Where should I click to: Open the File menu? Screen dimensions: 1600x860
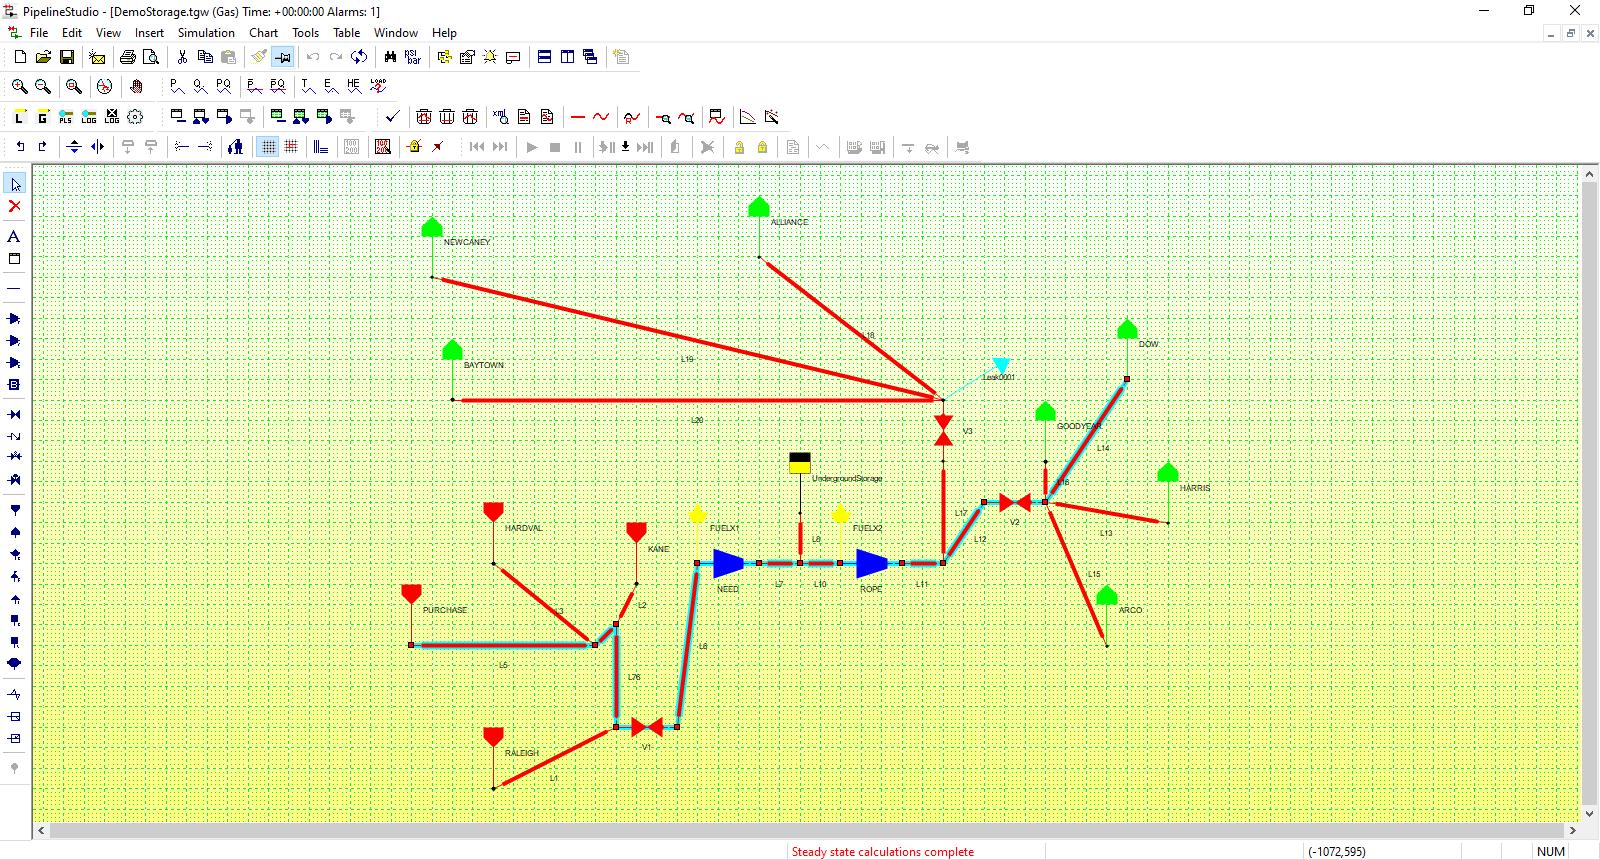tap(39, 33)
